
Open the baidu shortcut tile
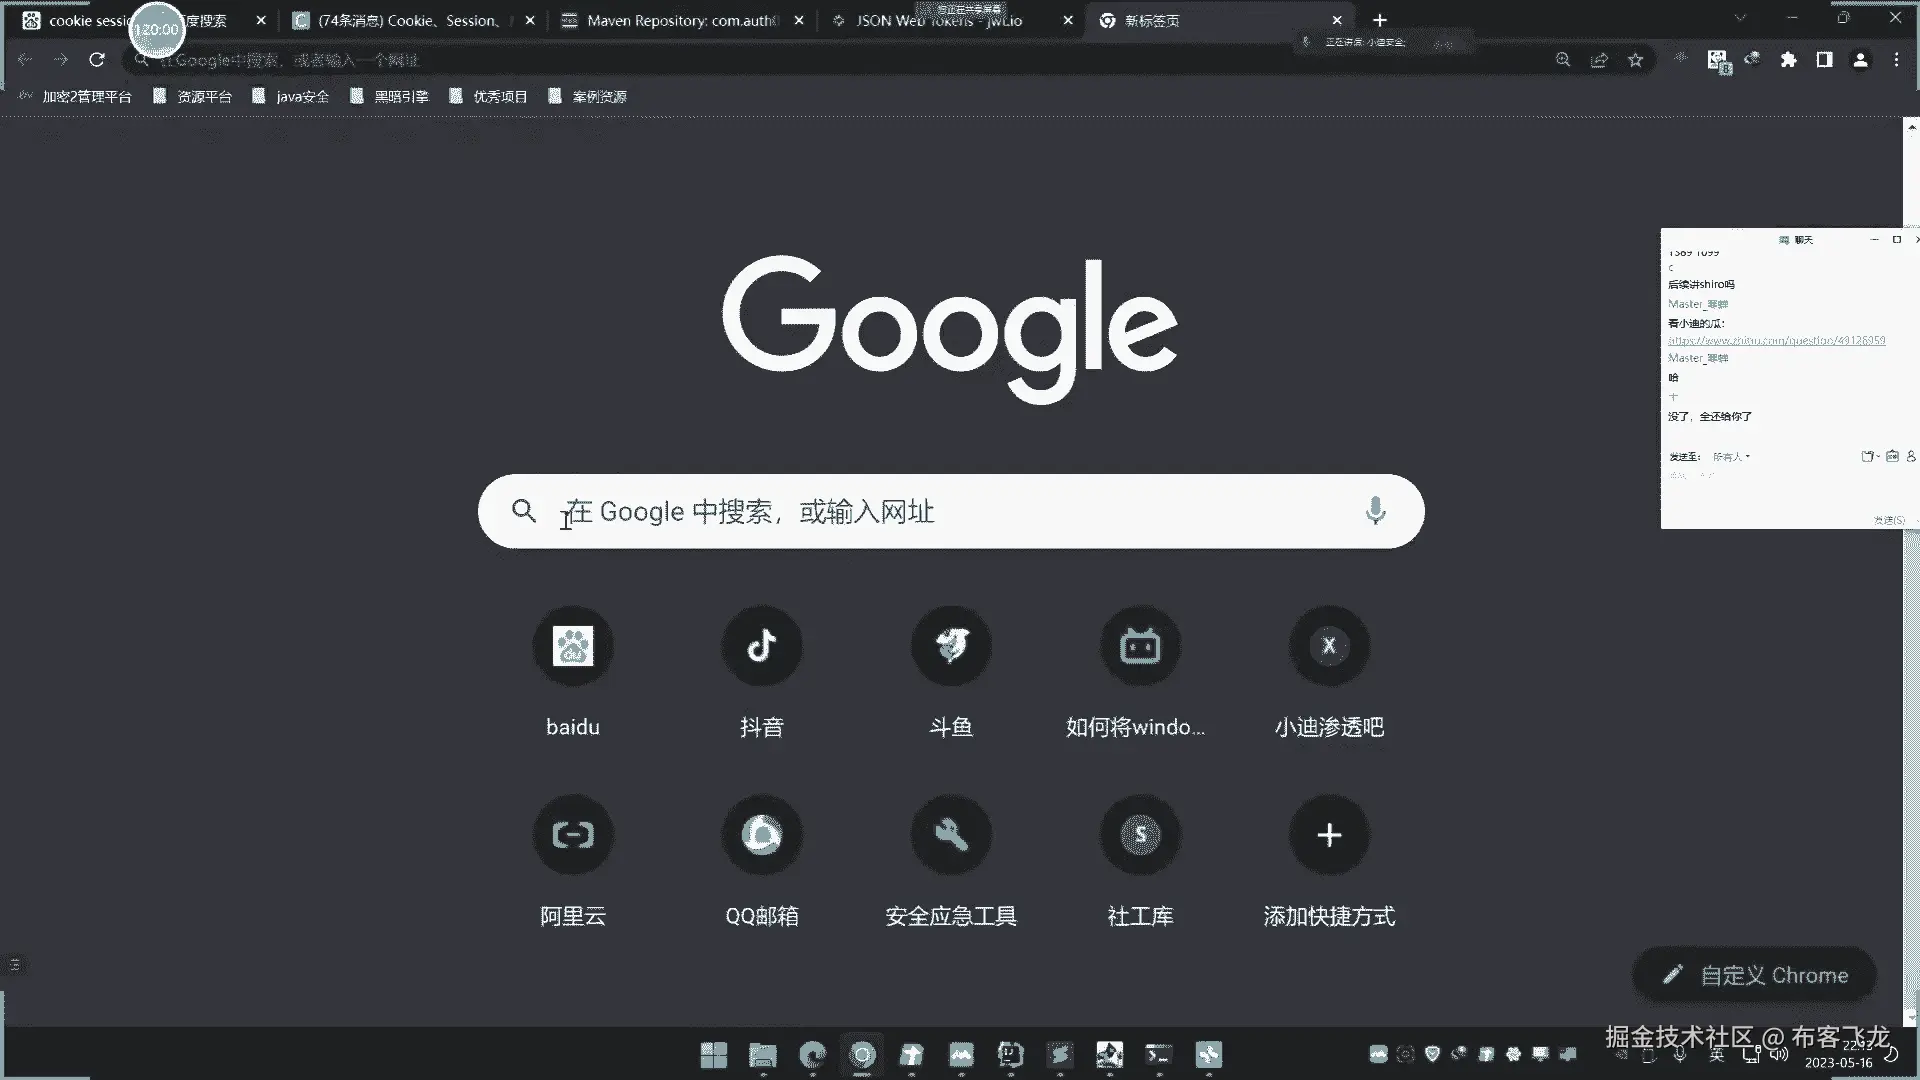click(573, 646)
